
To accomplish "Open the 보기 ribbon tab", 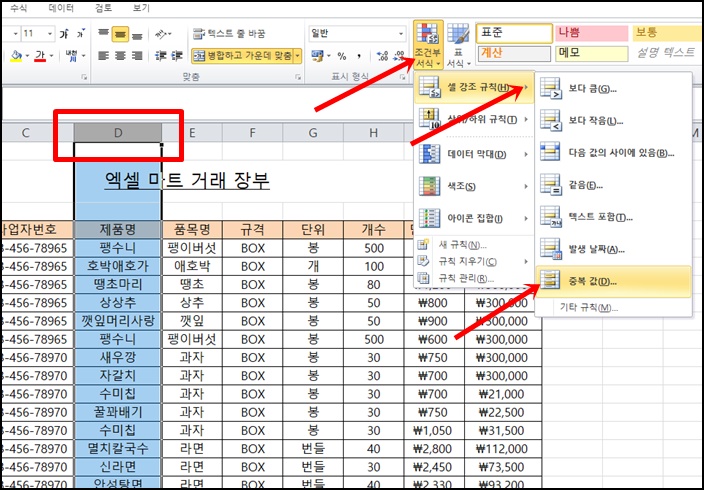I will [x=141, y=8].
